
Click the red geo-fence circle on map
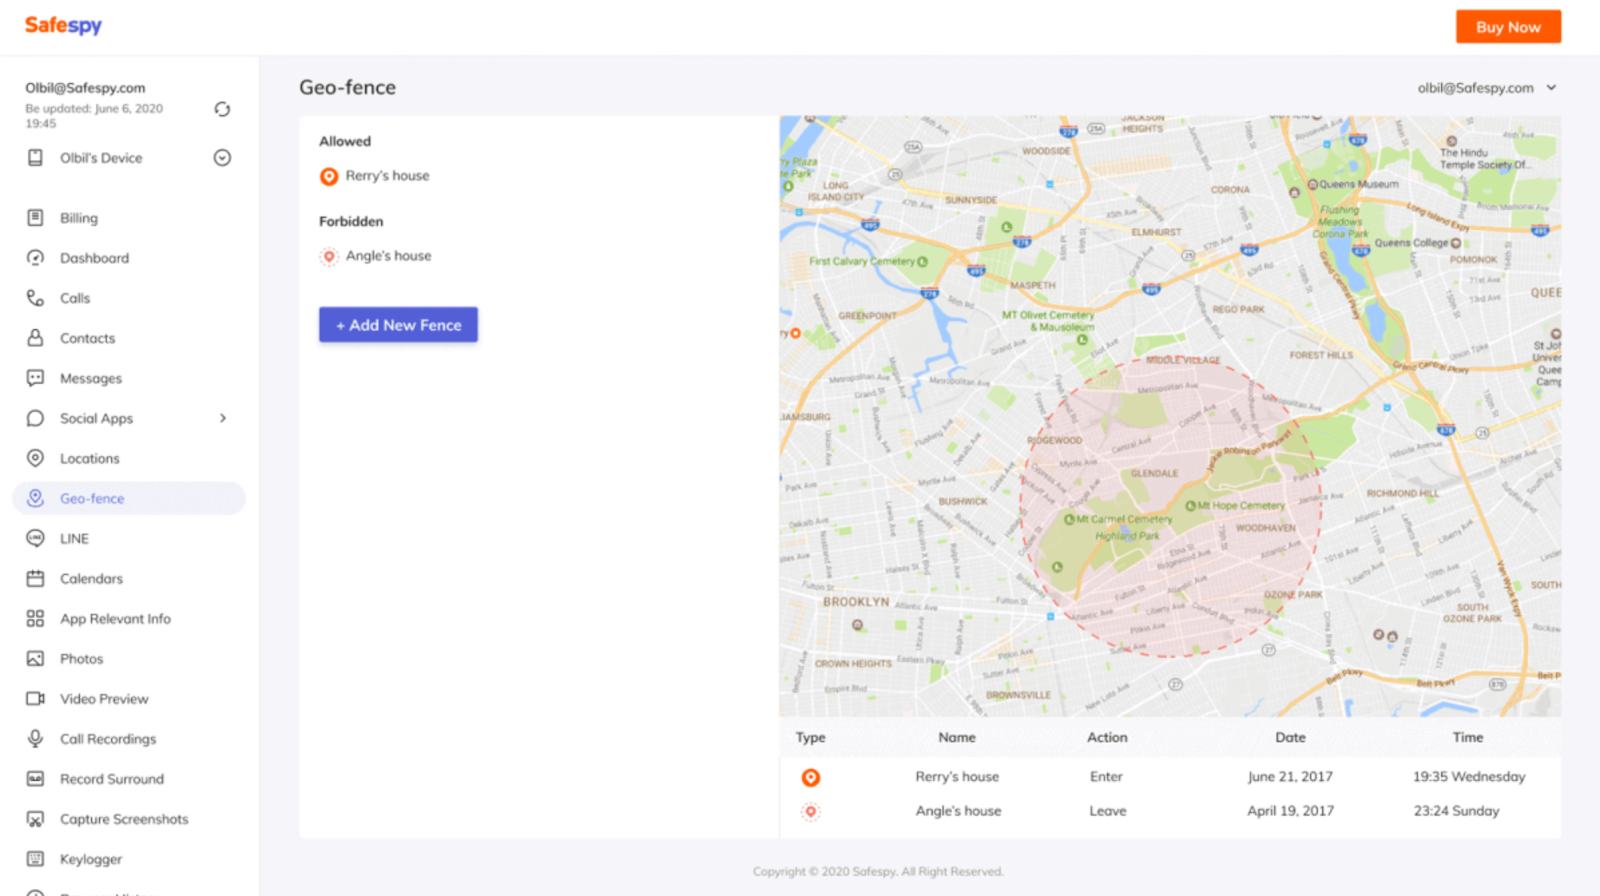point(1171,508)
